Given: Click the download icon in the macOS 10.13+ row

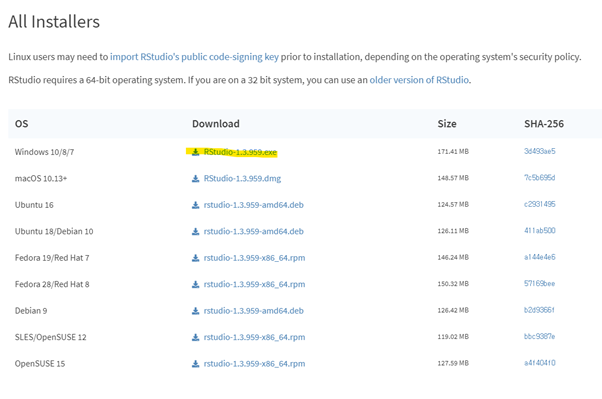Looking at the screenshot, I should click(x=195, y=179).
